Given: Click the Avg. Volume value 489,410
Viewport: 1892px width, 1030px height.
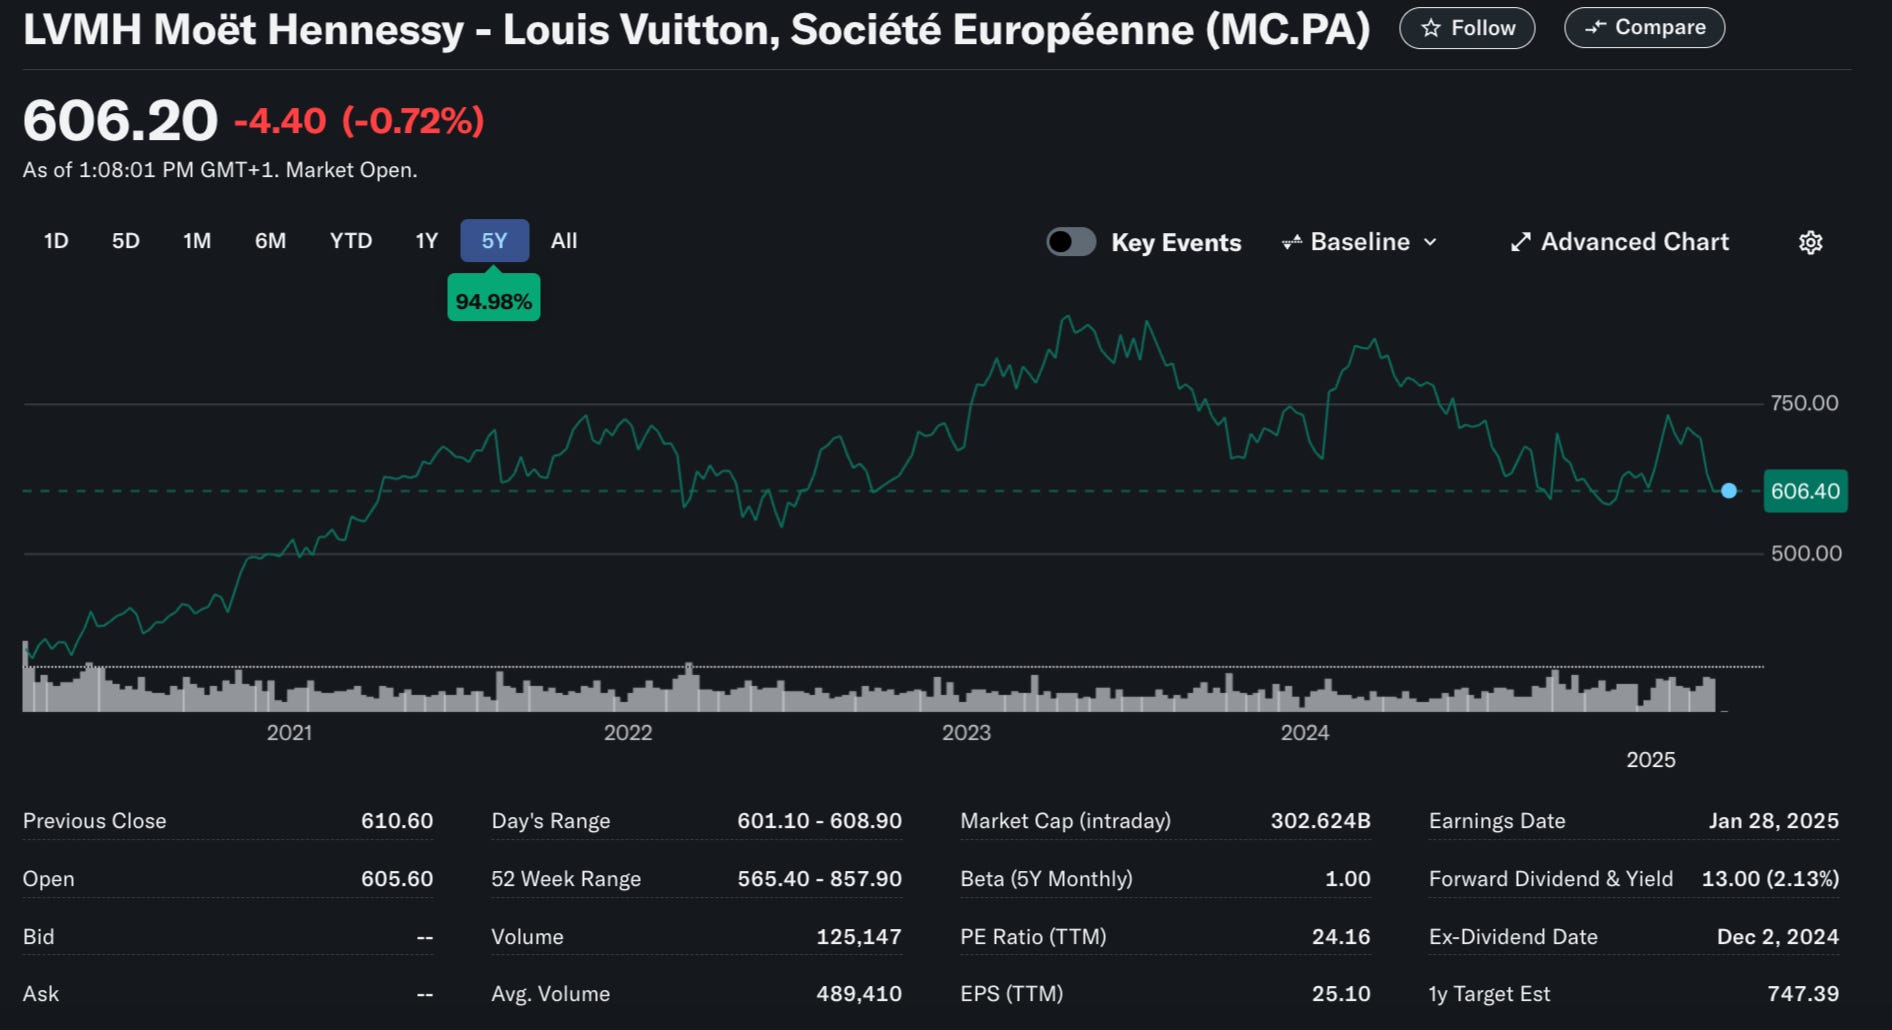Looking at the screenshot, I should [859, 994].
